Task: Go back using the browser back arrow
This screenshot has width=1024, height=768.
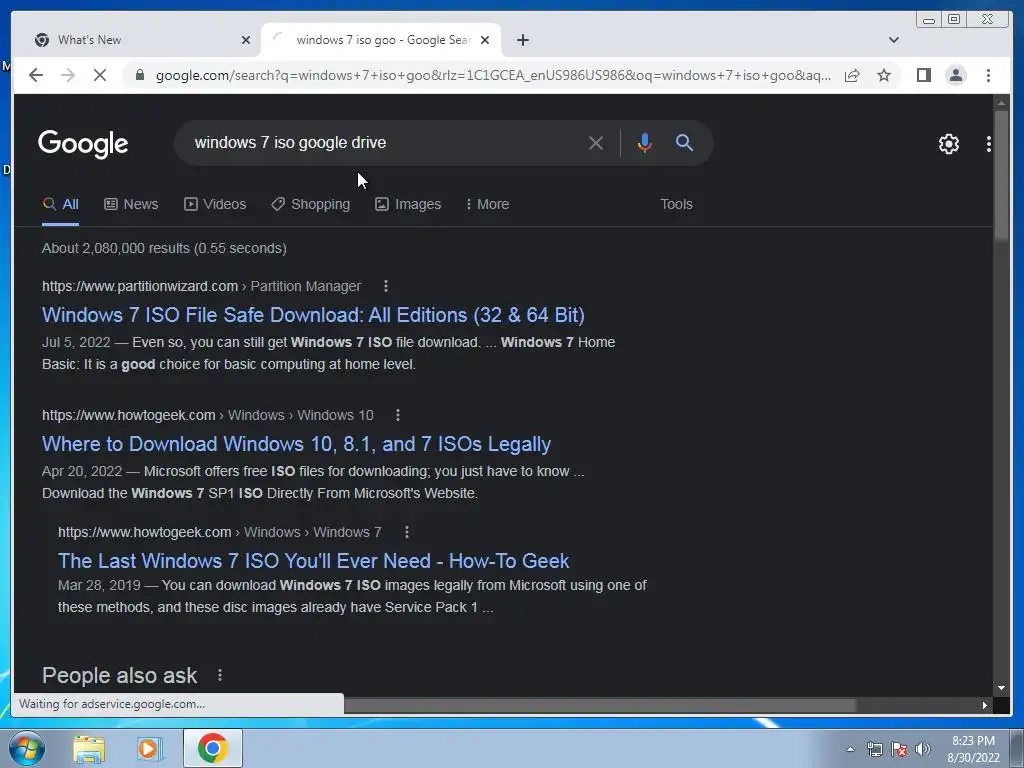Action: pyautogui.click(x=36, y=75)
